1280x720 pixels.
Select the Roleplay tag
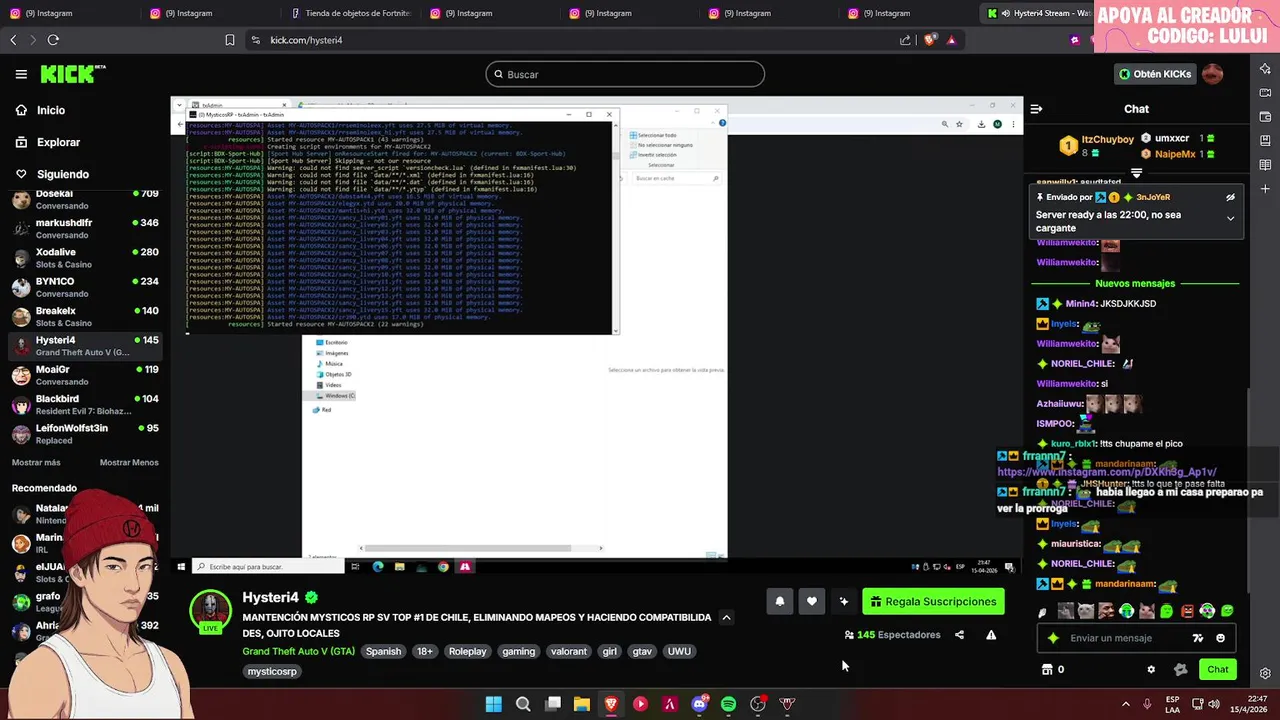tap(467, 651)
